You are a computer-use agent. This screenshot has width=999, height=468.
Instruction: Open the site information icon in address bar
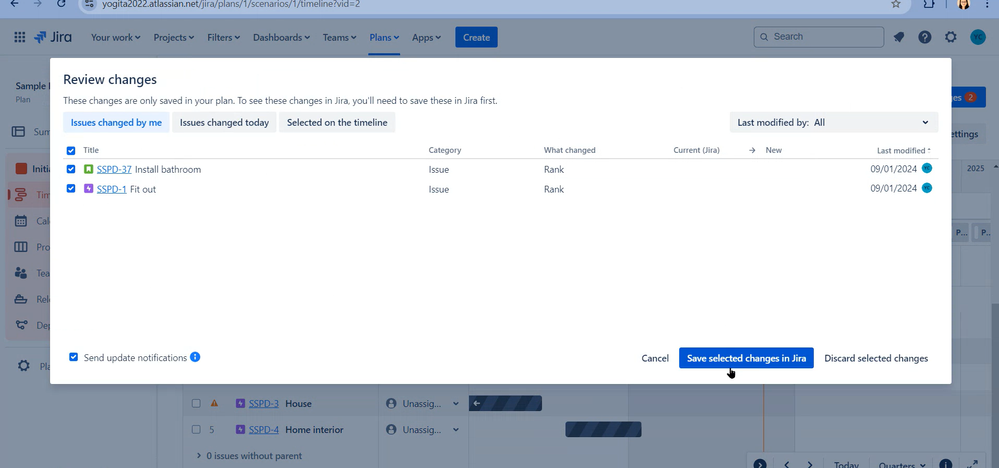(x=89, y=4)
